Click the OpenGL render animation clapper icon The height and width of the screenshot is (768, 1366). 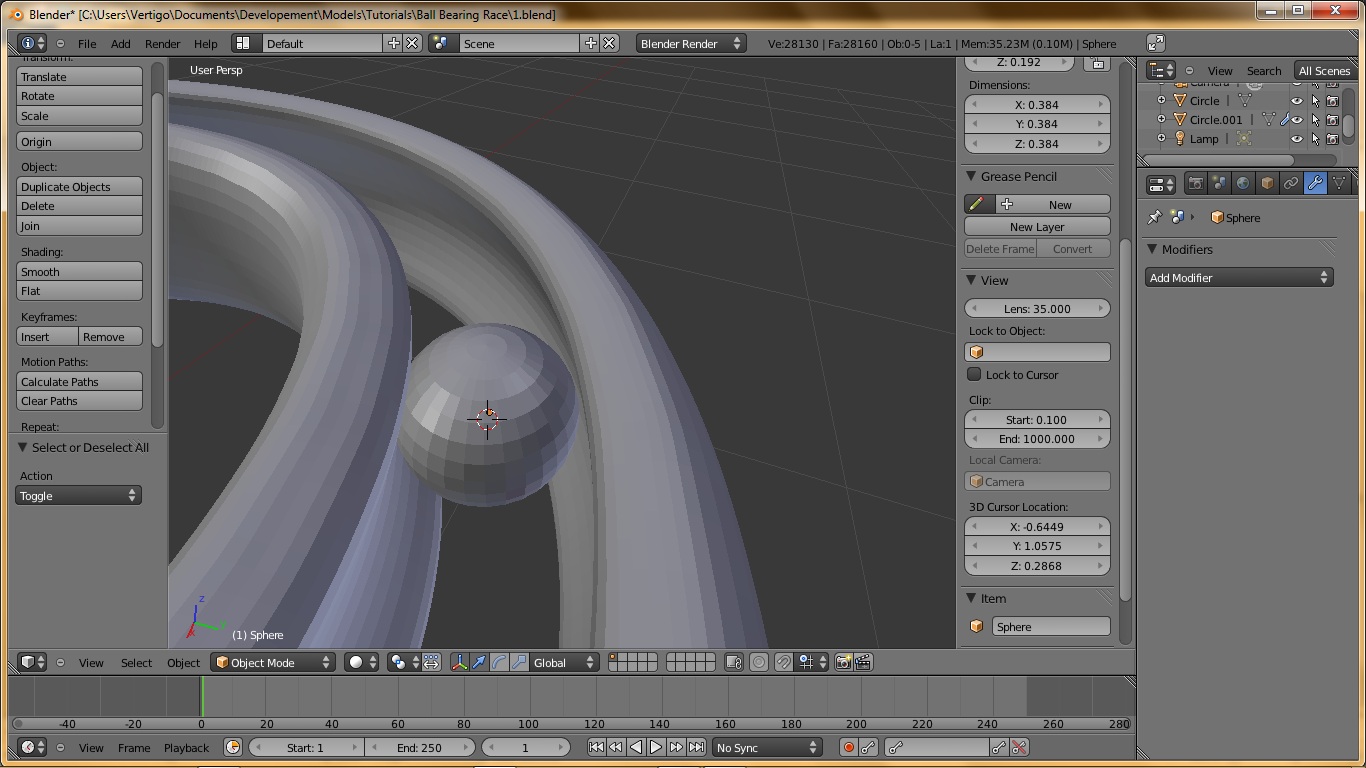coord(863,662)
